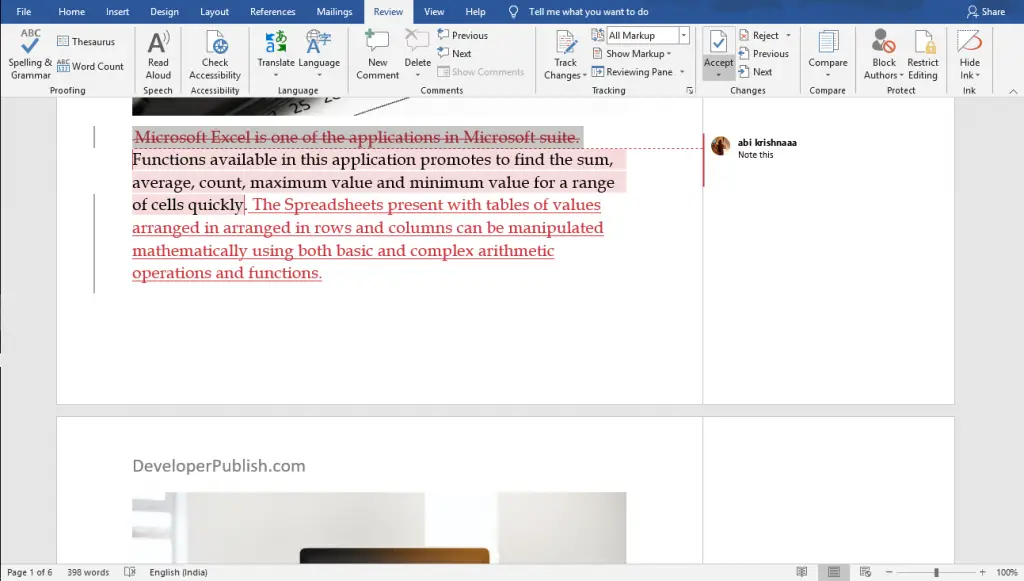The height and width of the screenshot is (581, 1024).
Task: Expand the Accept dropdown arrow
Action: coord(718,75)
